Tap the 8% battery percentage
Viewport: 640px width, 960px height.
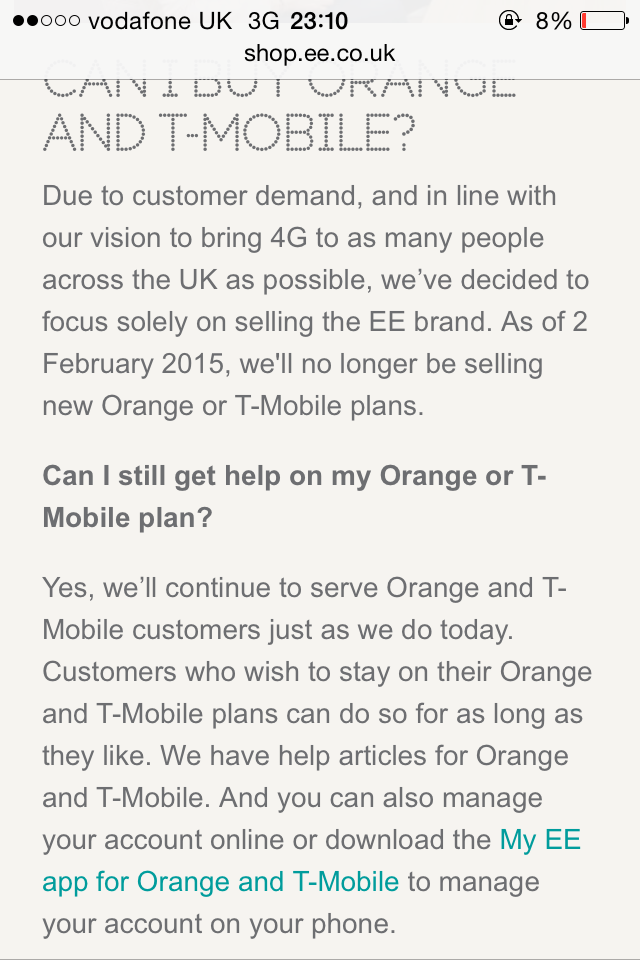coord(553,20)
